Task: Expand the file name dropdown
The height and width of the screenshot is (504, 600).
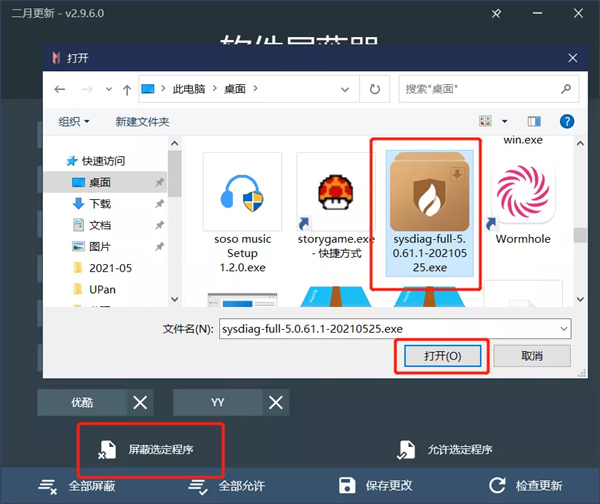Action: coord(564,329)
